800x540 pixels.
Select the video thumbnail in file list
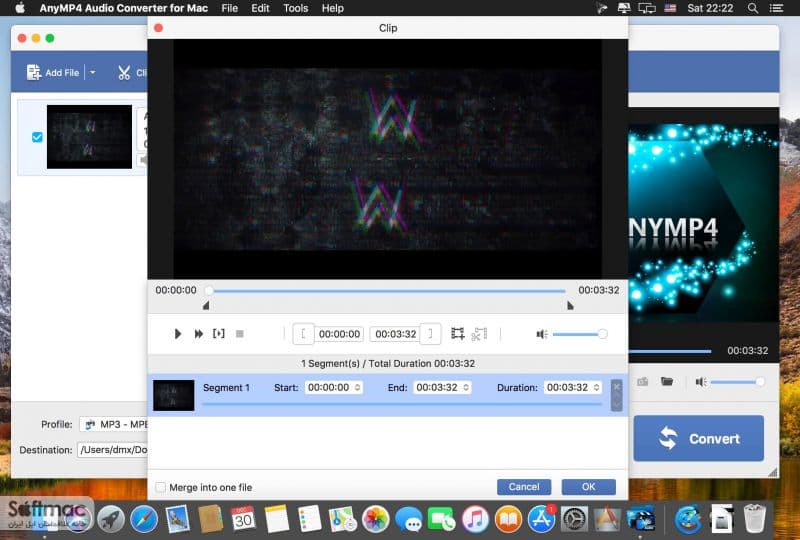(89, 137)
